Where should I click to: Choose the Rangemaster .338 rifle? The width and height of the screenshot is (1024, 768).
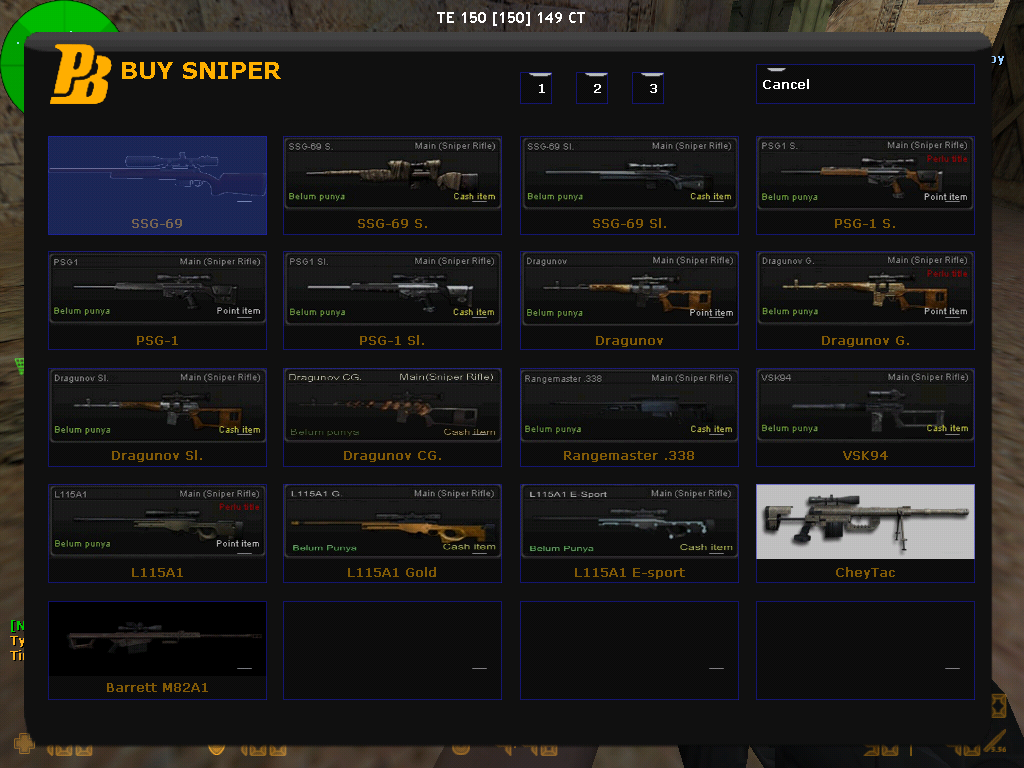point(629,417)
